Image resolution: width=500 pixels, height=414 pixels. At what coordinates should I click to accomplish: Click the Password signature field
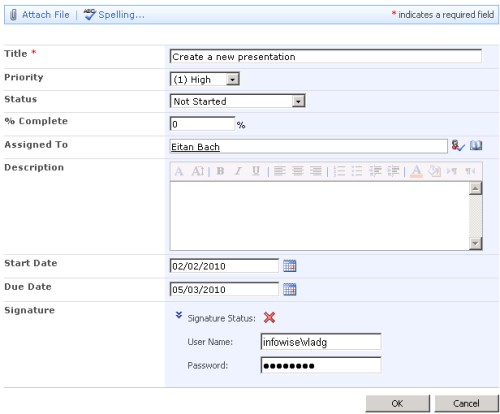pyautogui.click(x=321, y=365)
